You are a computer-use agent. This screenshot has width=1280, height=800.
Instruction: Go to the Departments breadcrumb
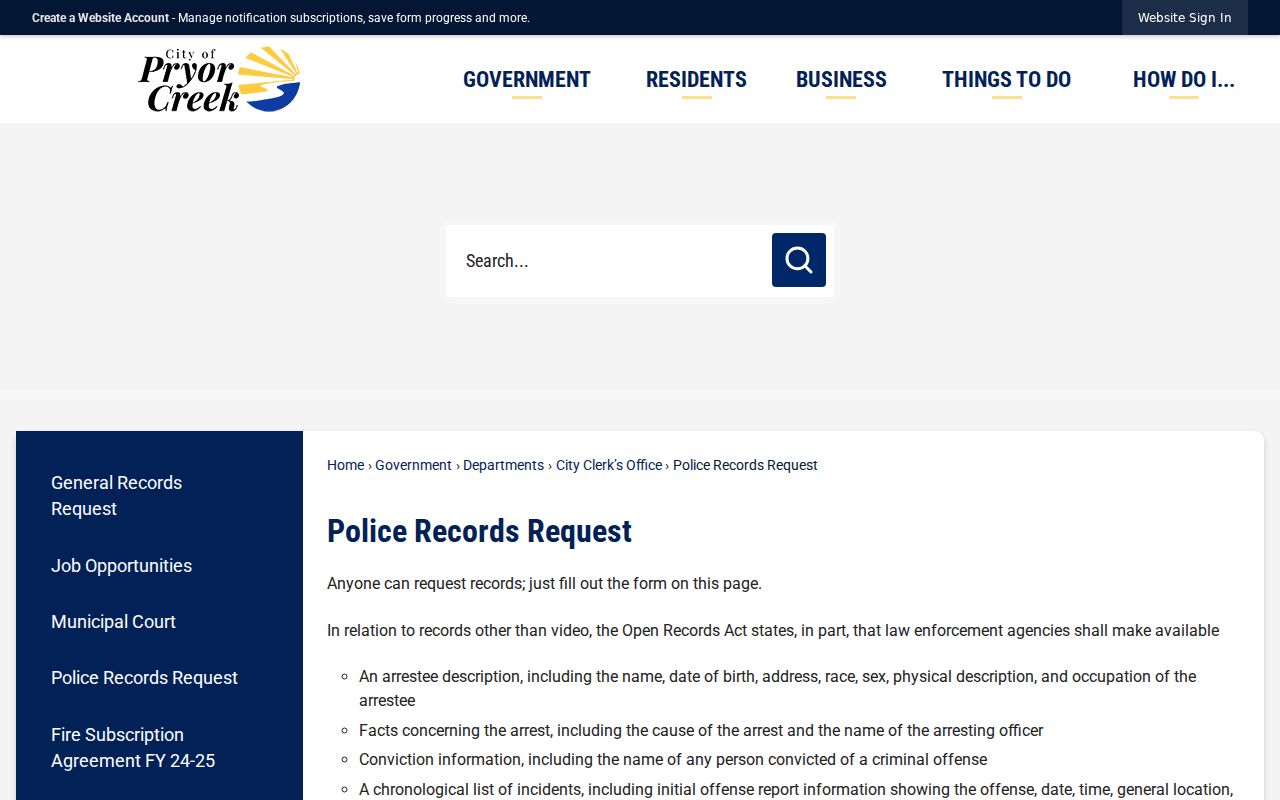point(503,465)
